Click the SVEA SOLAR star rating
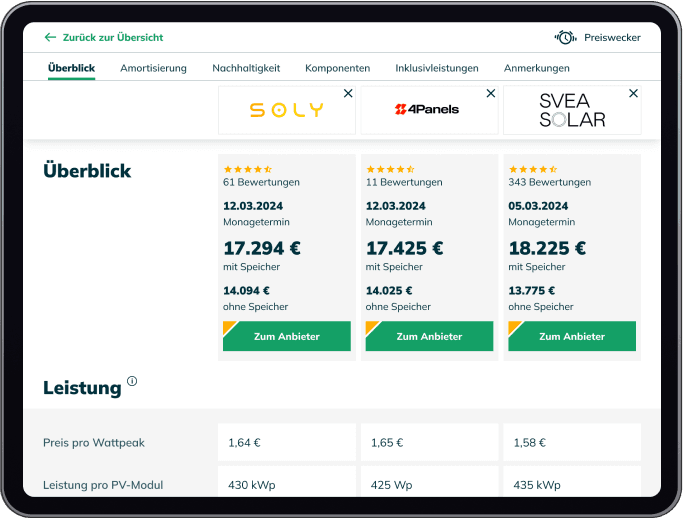This screenshot has height=518, width=684. [x=532, y=169]
